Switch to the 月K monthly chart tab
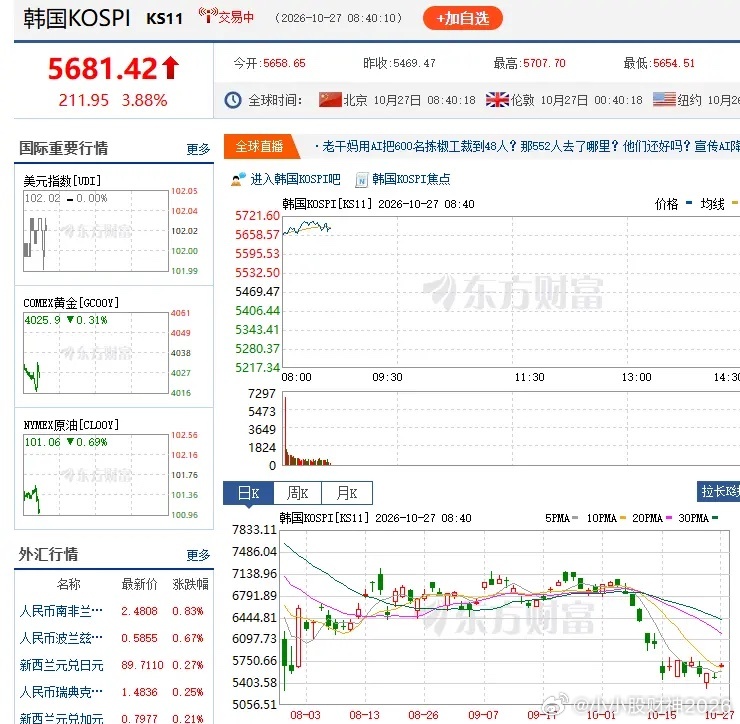Viewport: 740px width, 724px height. click(347, 493)
